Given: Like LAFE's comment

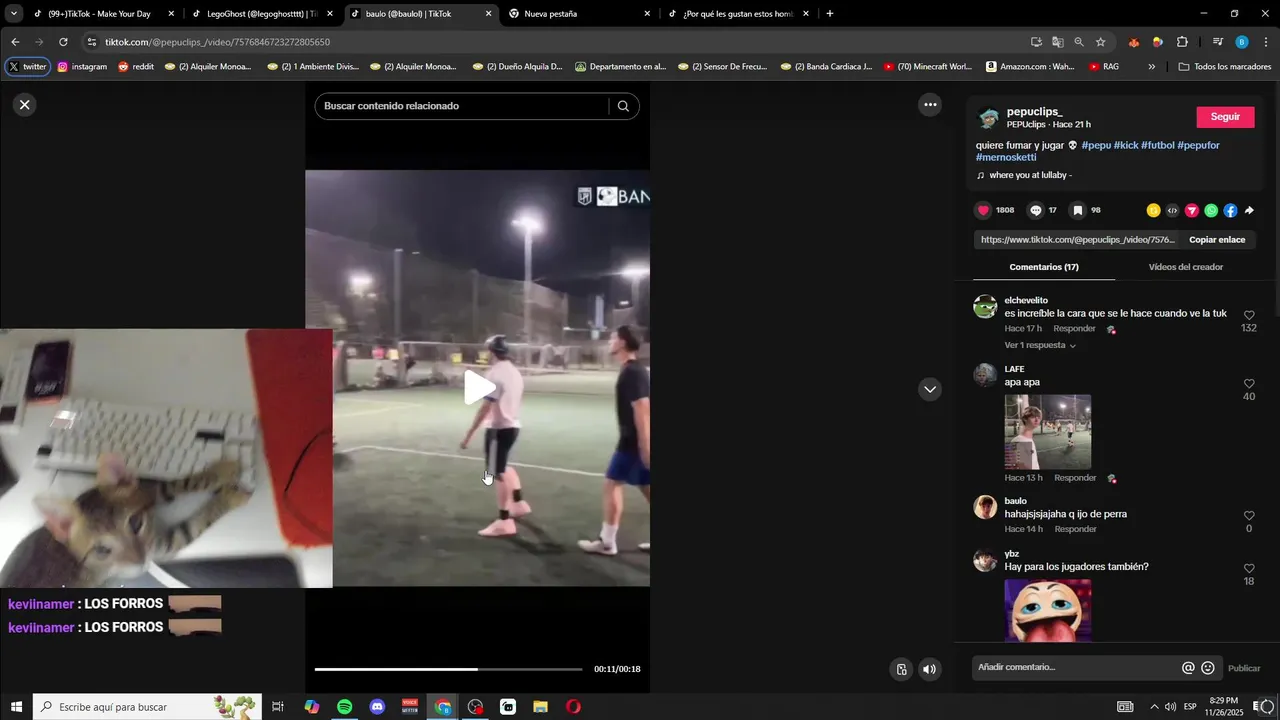Looking at the screenshot, I should click(x=1249, y=384).
